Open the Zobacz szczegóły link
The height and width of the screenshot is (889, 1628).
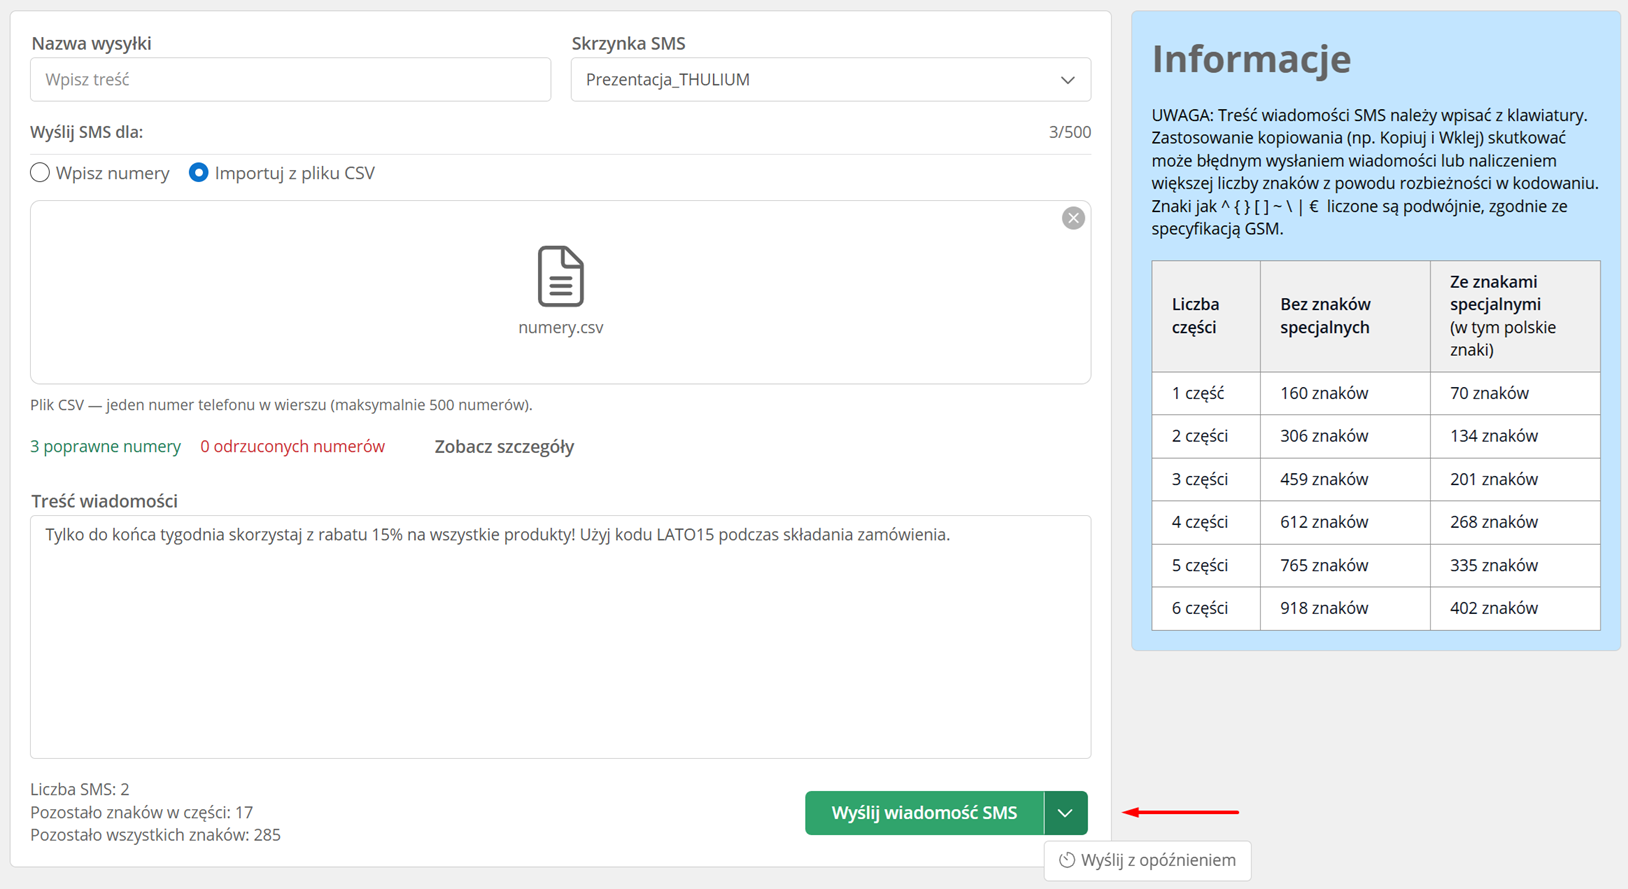[504, 447]
